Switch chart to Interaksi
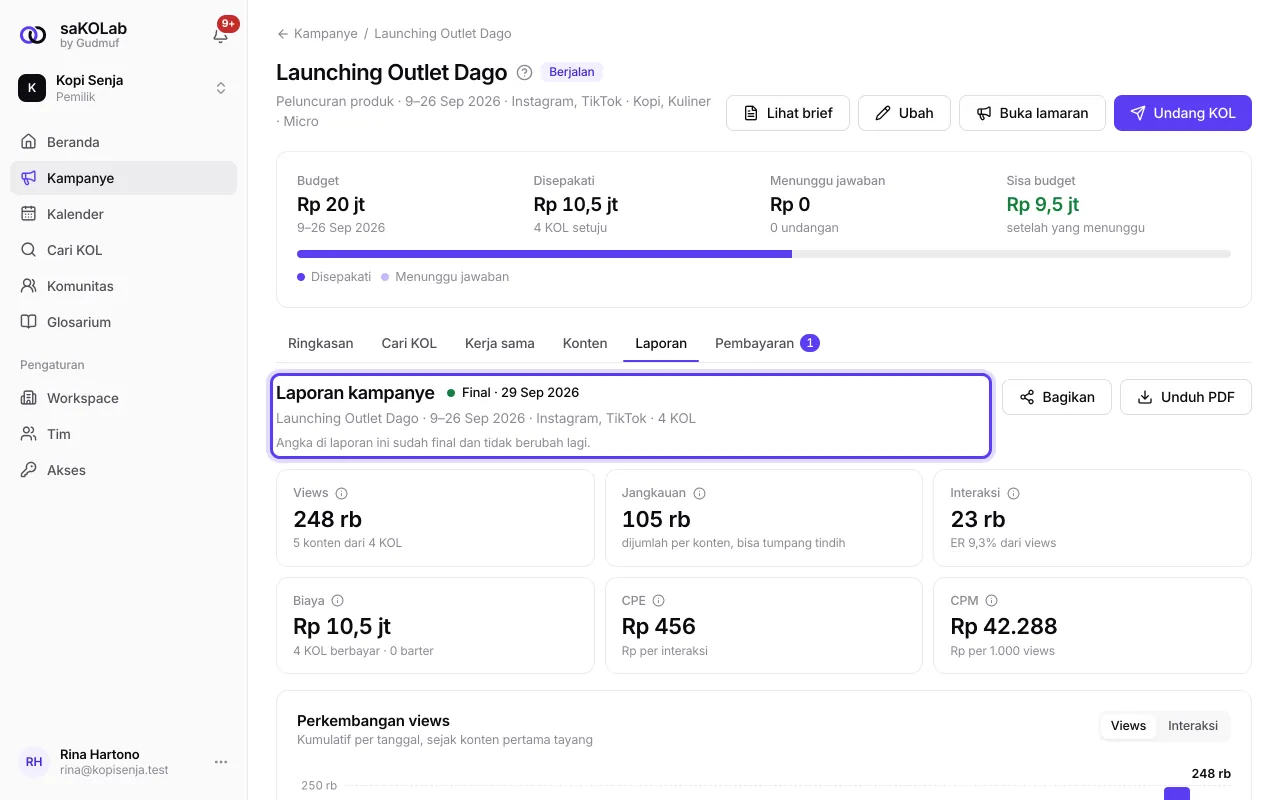 (1193, 726)
